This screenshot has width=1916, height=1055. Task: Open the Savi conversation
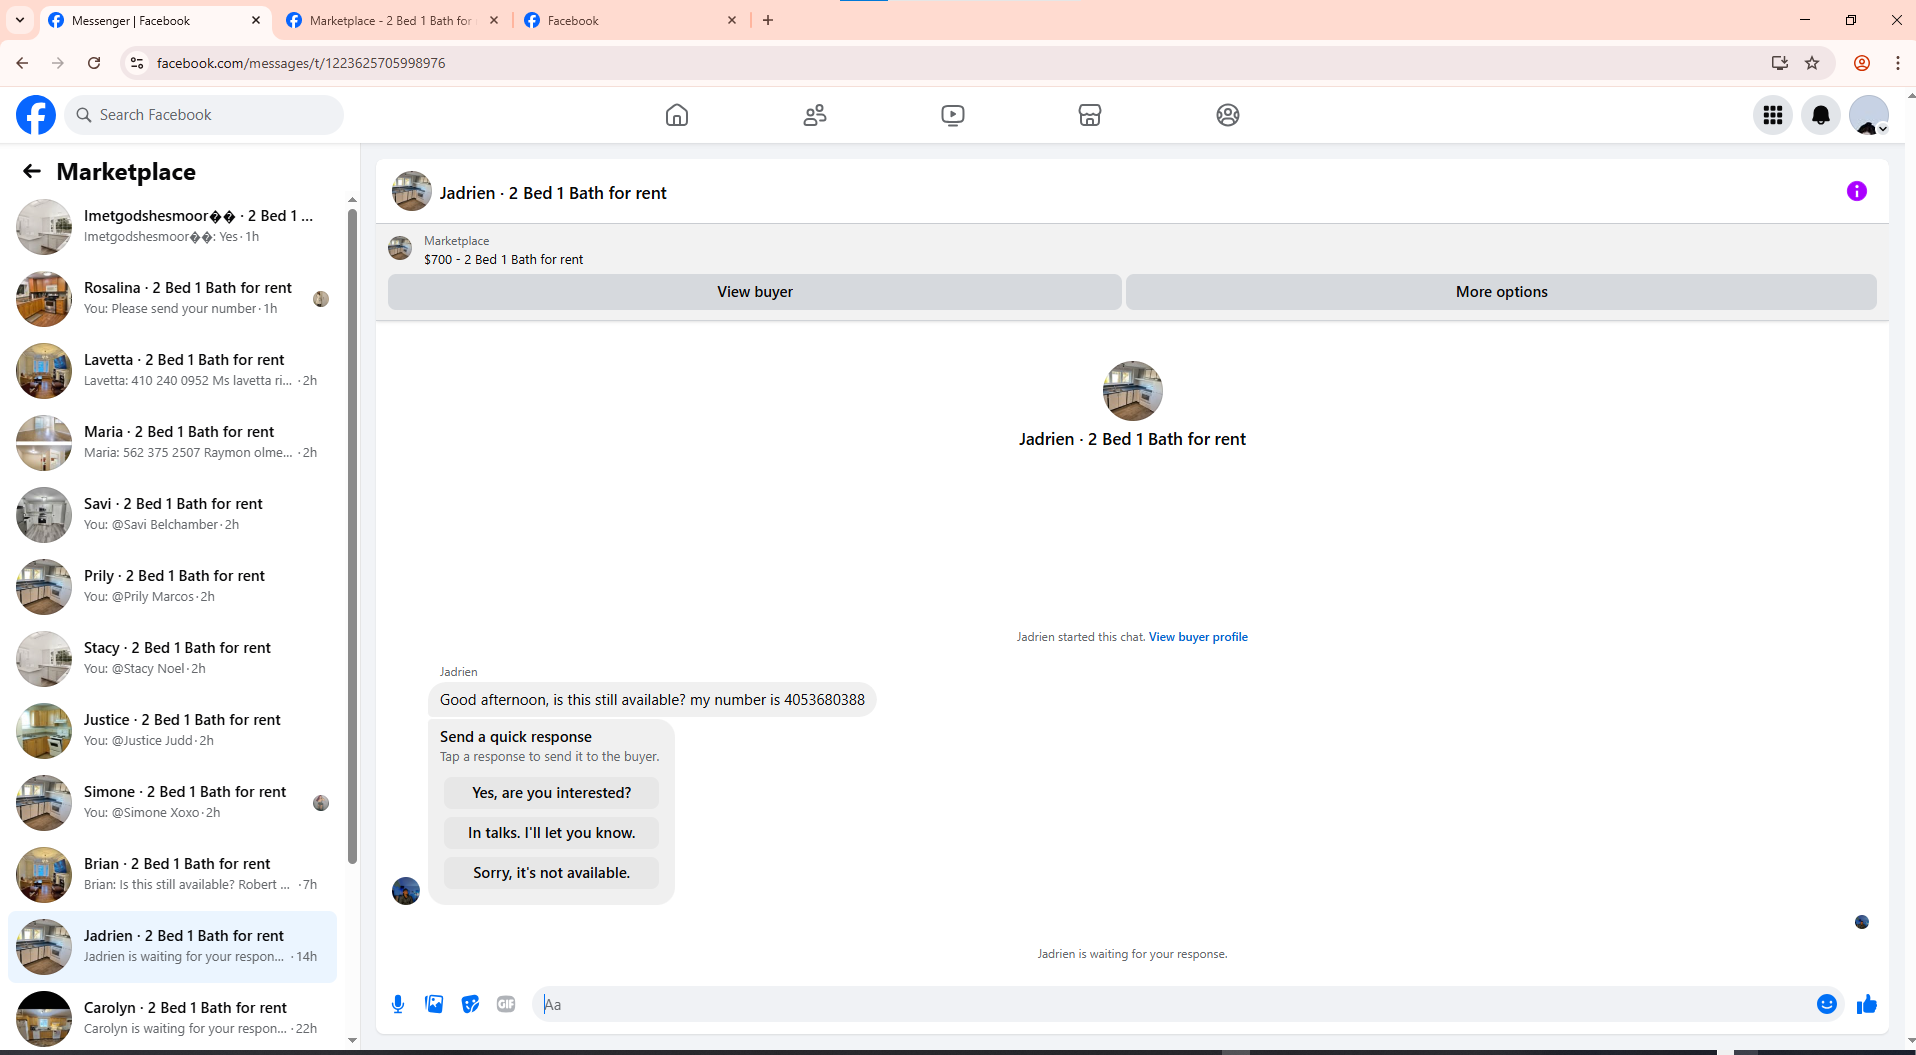(x=172, y=515)
